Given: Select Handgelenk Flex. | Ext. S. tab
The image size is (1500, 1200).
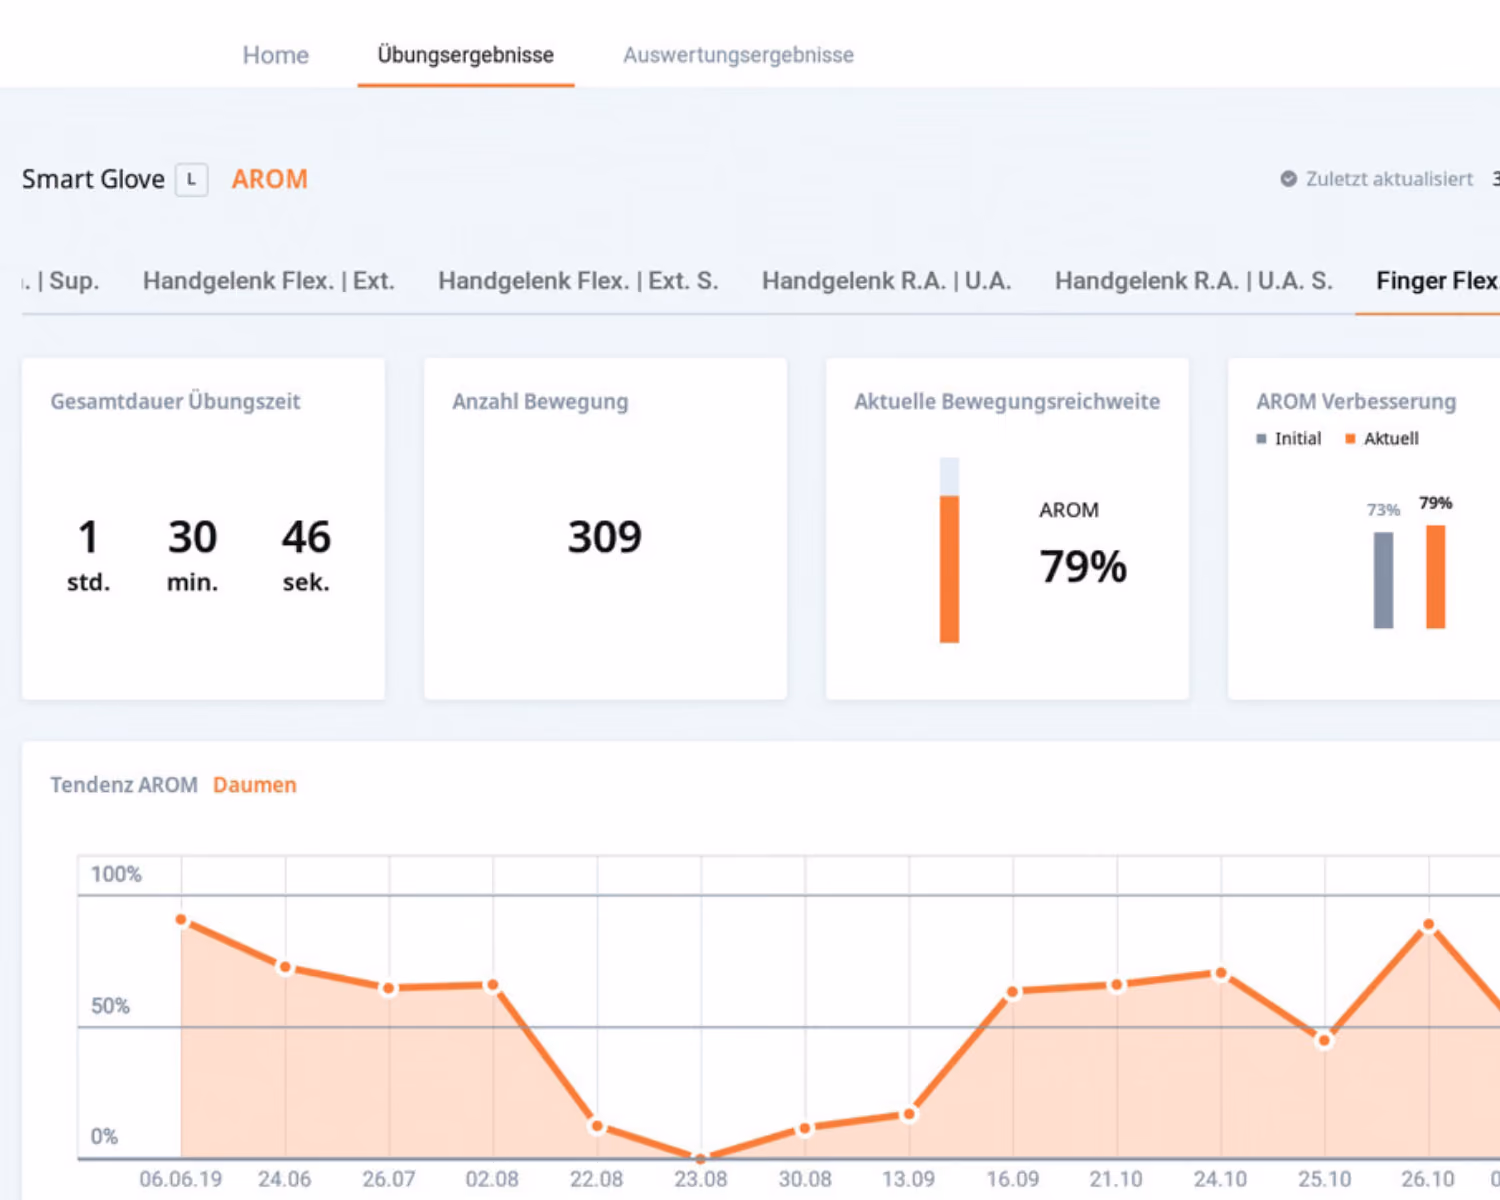Looking at the screenshot, I should point(578,281).
